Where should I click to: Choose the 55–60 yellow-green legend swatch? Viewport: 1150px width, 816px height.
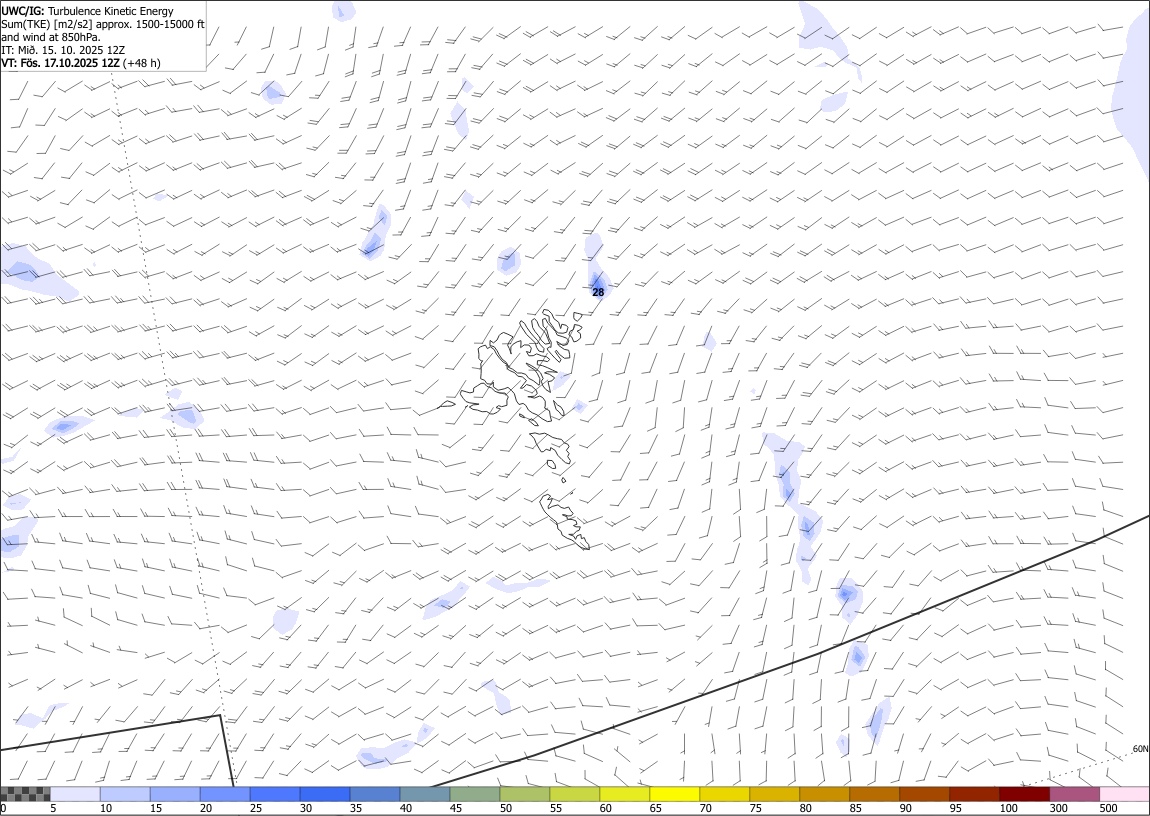[575, 794]
